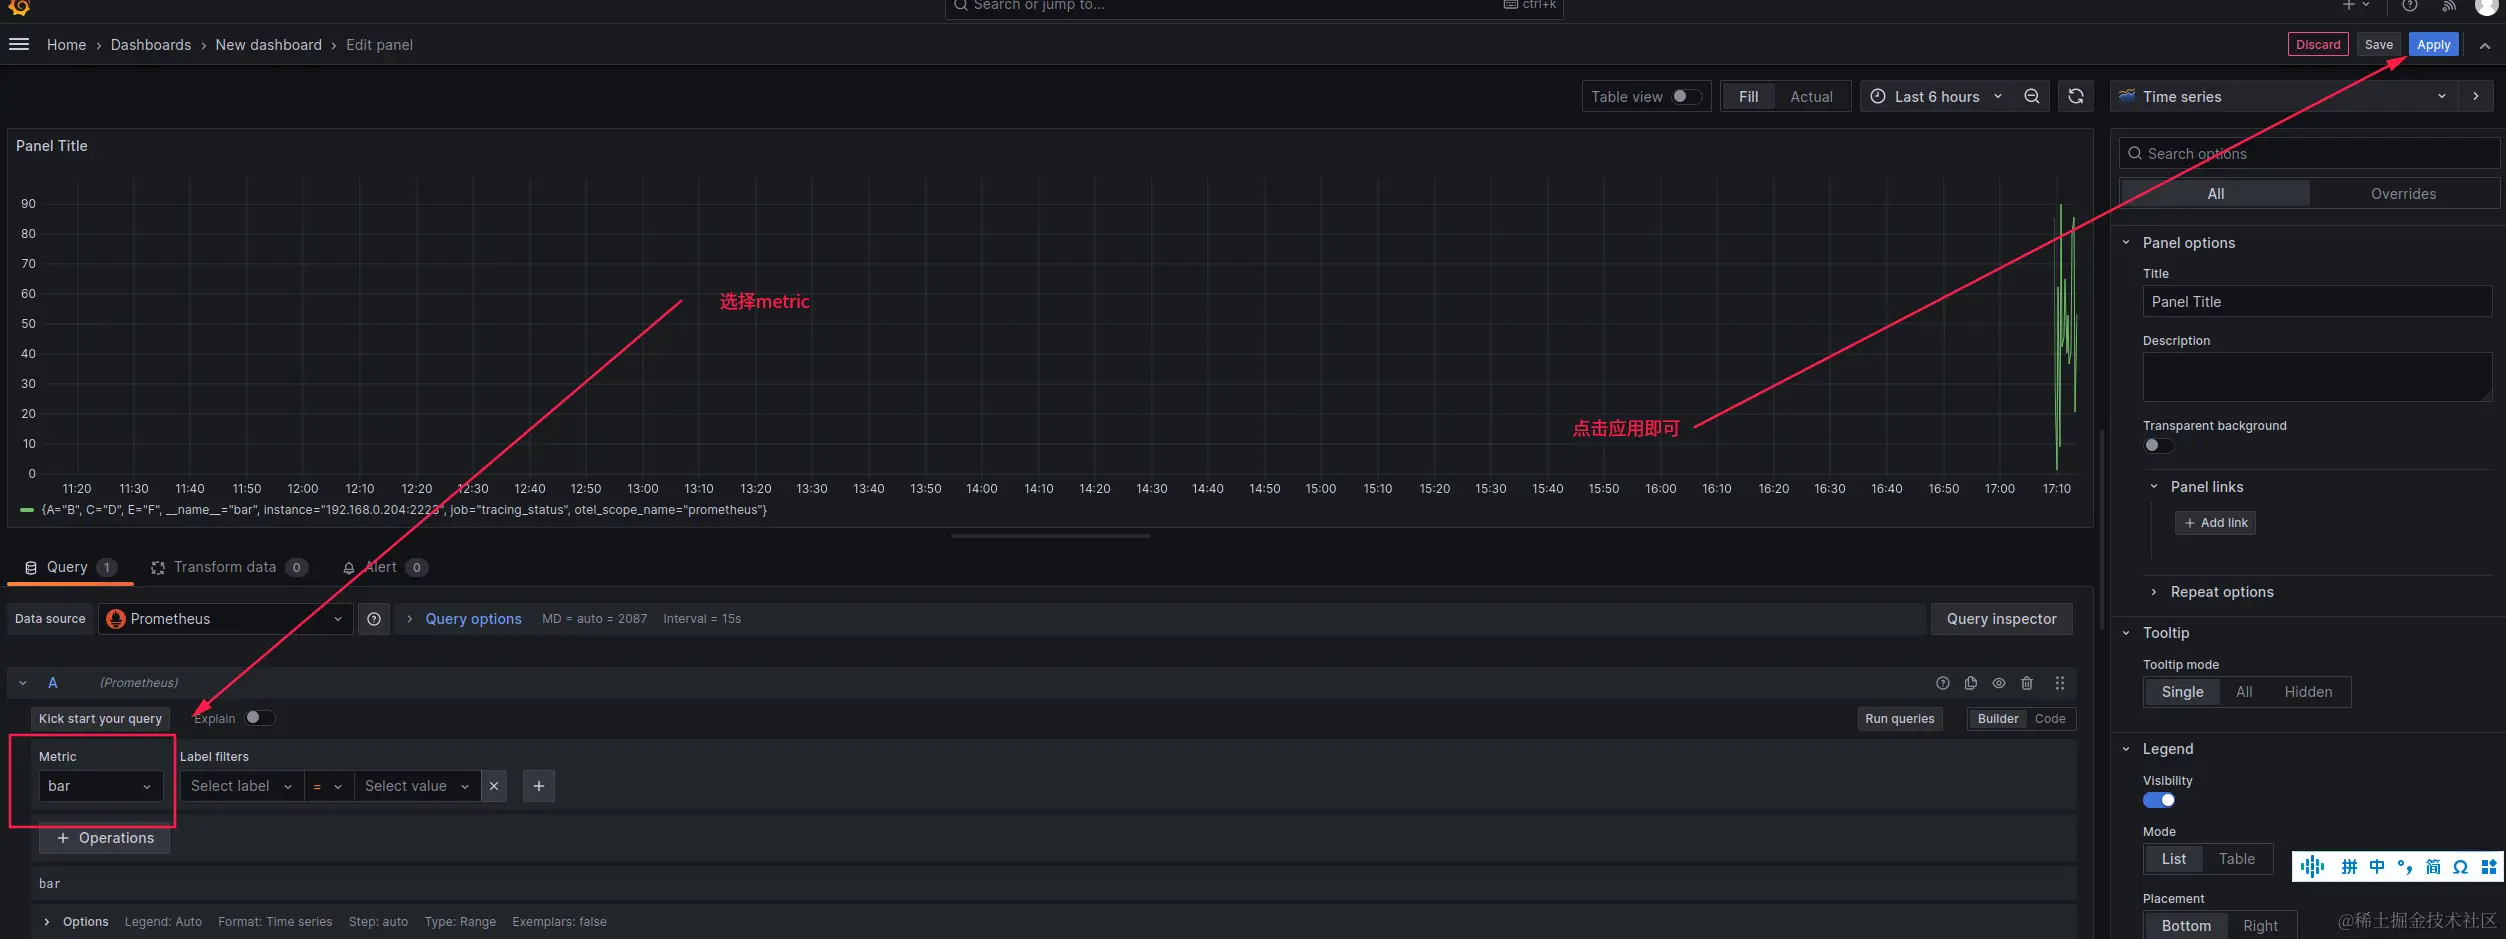Viewport: 2506px width, 939px height.
Task: Add a label filter with the plus icon
Action: point(539,786)
